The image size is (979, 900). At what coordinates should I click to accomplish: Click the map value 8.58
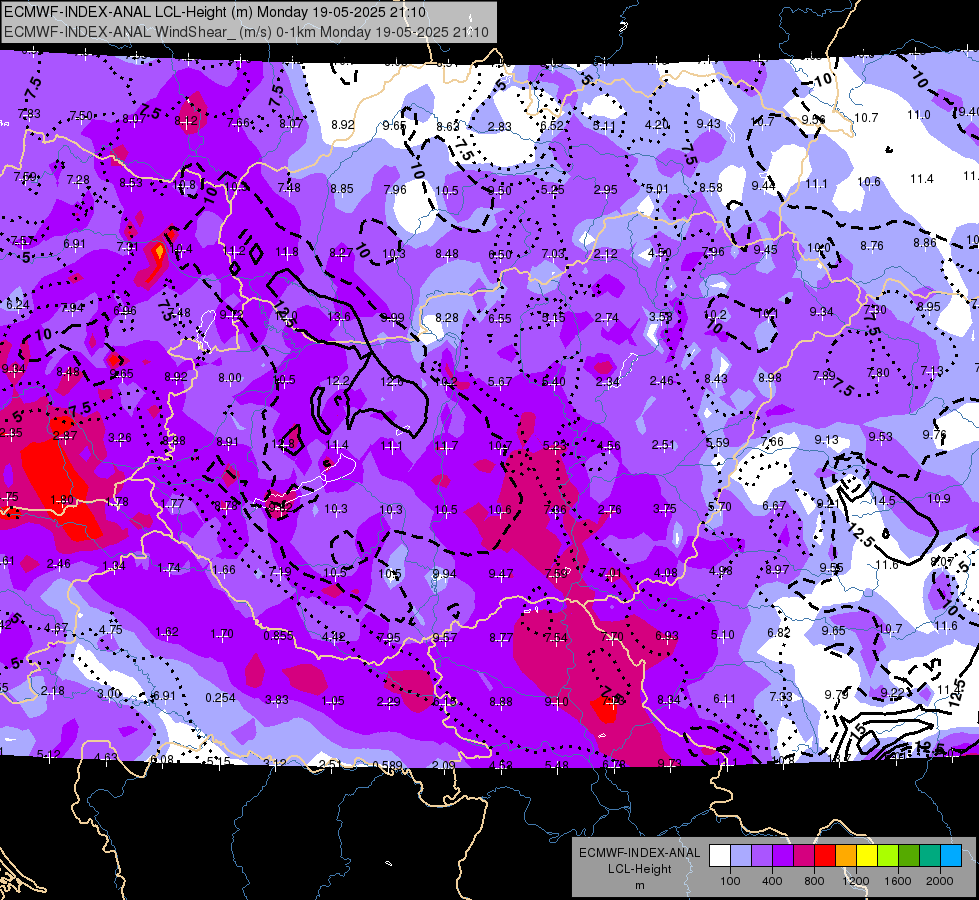711,188
